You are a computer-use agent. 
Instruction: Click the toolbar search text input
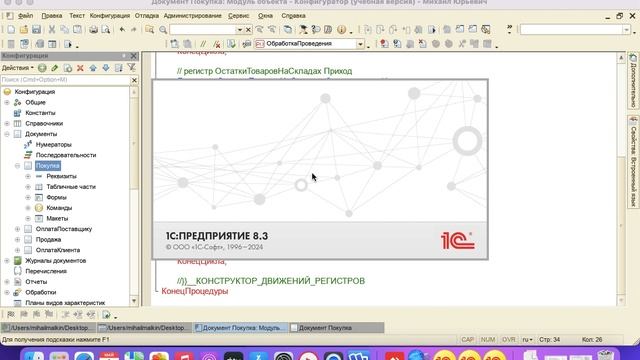(x=202, y=30)
